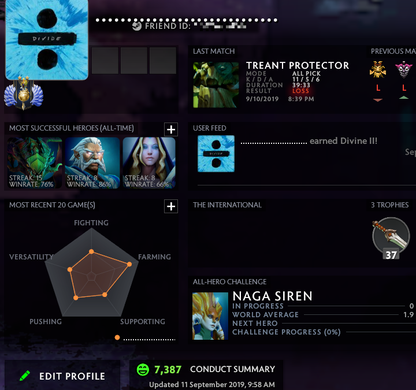This screenshot has height=390, width=416.
Task: Click the user feed avatar thumbnail
Action: (x=216, y=154)
